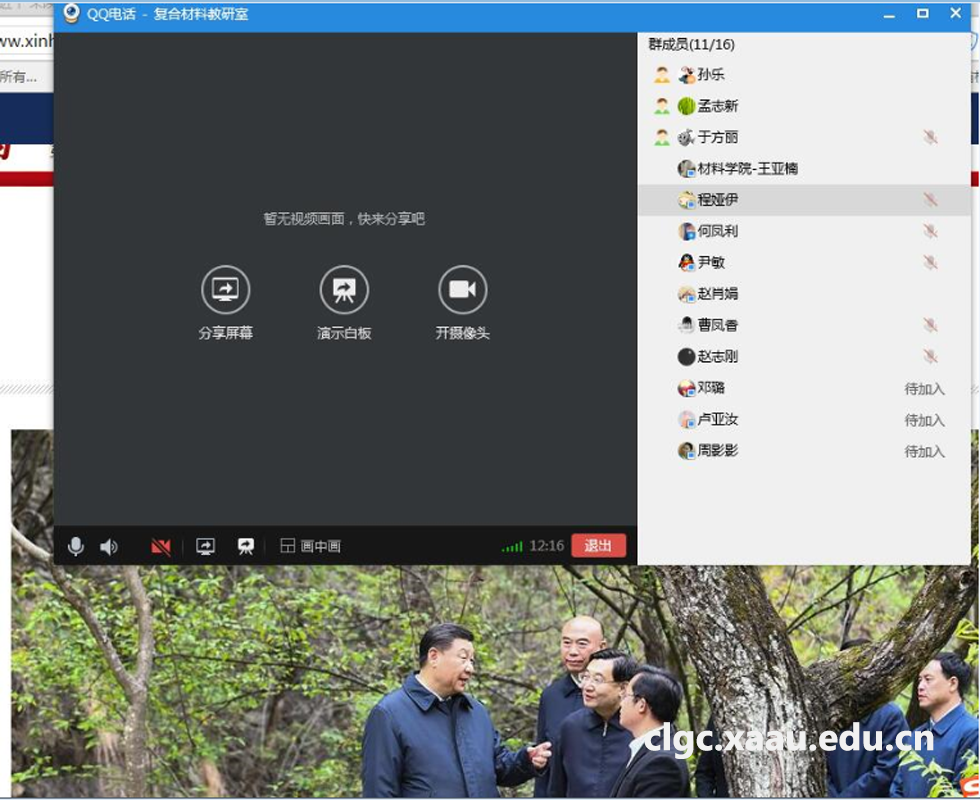Click the large 分享屏幕 share screen icon
Viewport: 980px width, 800px height.
(225, 290)
